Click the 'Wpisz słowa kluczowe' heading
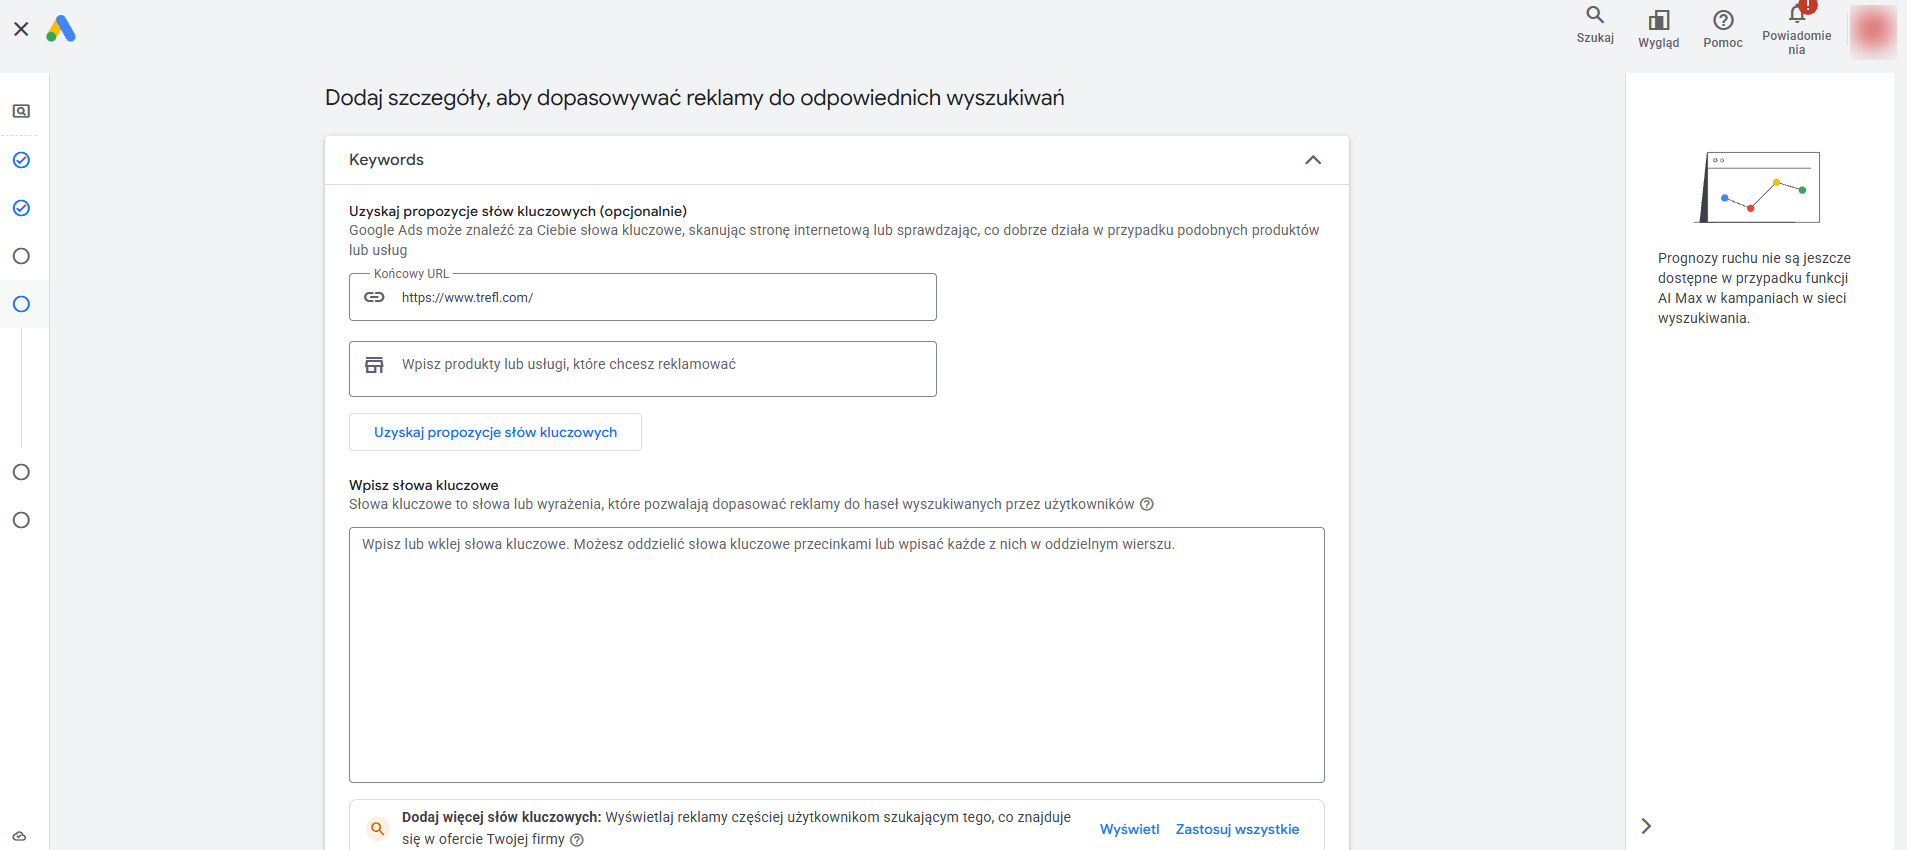Image resolution: width=1907 pixels, height=850 pixels. click(x=423, y=485)
